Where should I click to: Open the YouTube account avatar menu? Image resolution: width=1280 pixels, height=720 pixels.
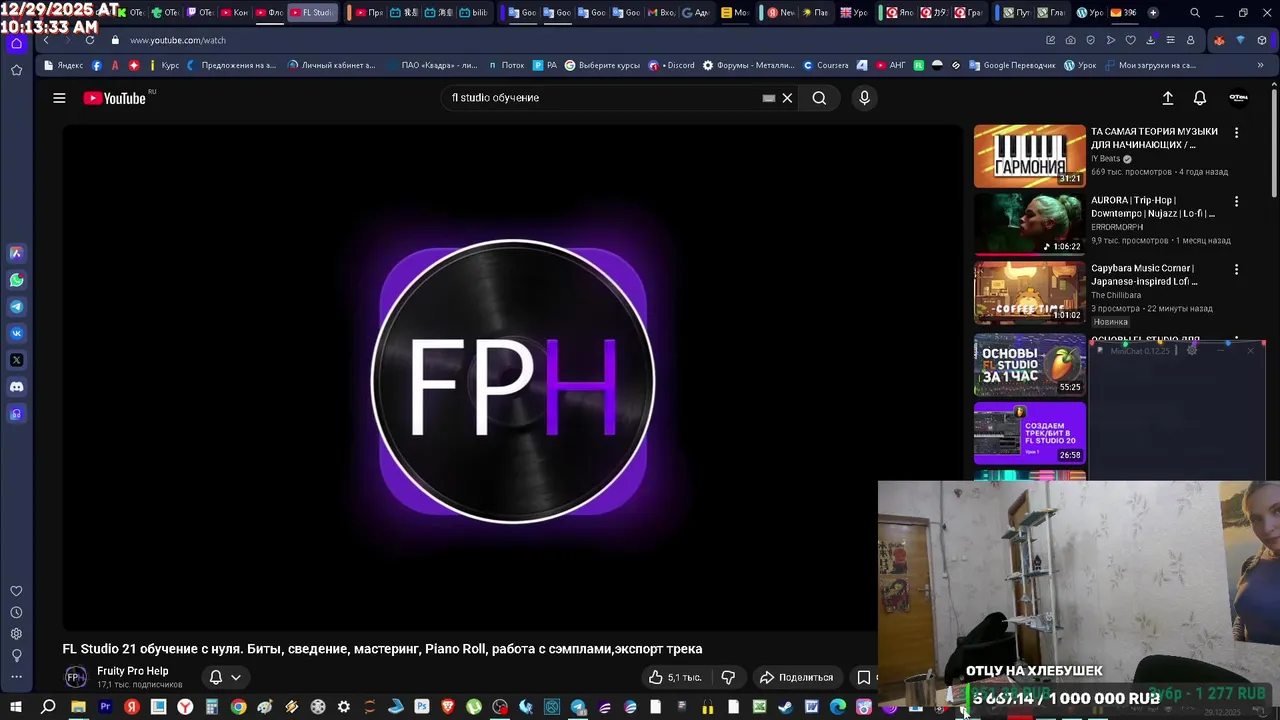1238,98
